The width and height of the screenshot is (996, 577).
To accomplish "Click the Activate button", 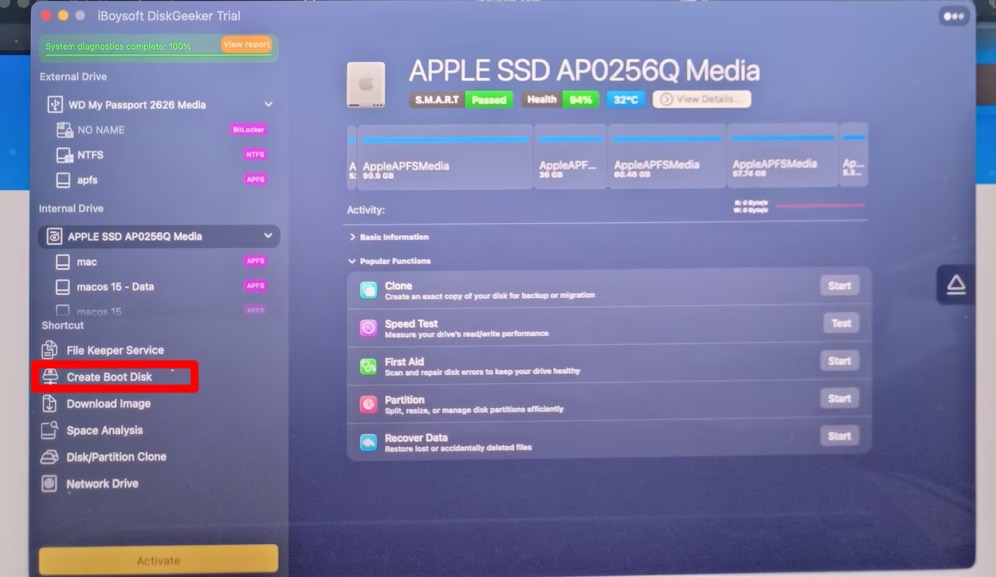I will (158, 560).
